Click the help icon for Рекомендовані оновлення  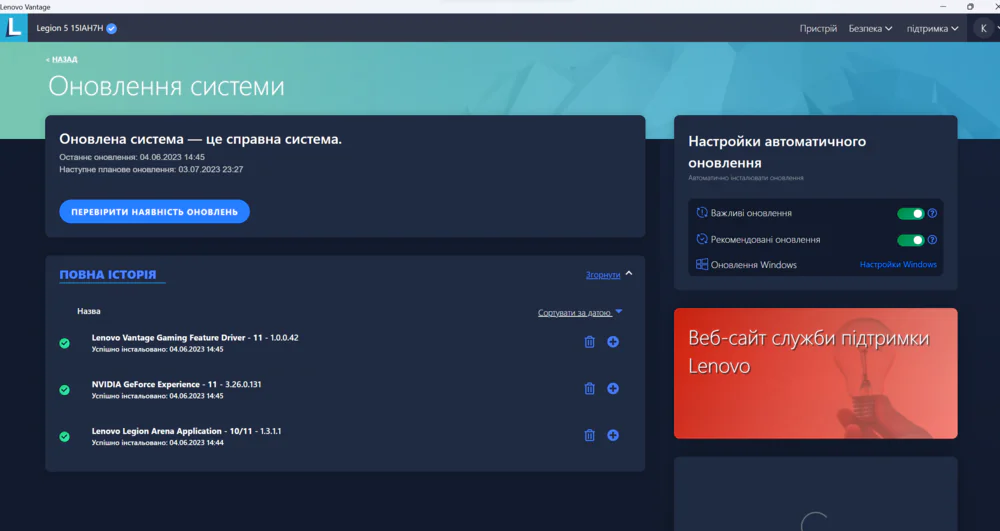pos(932,240)
